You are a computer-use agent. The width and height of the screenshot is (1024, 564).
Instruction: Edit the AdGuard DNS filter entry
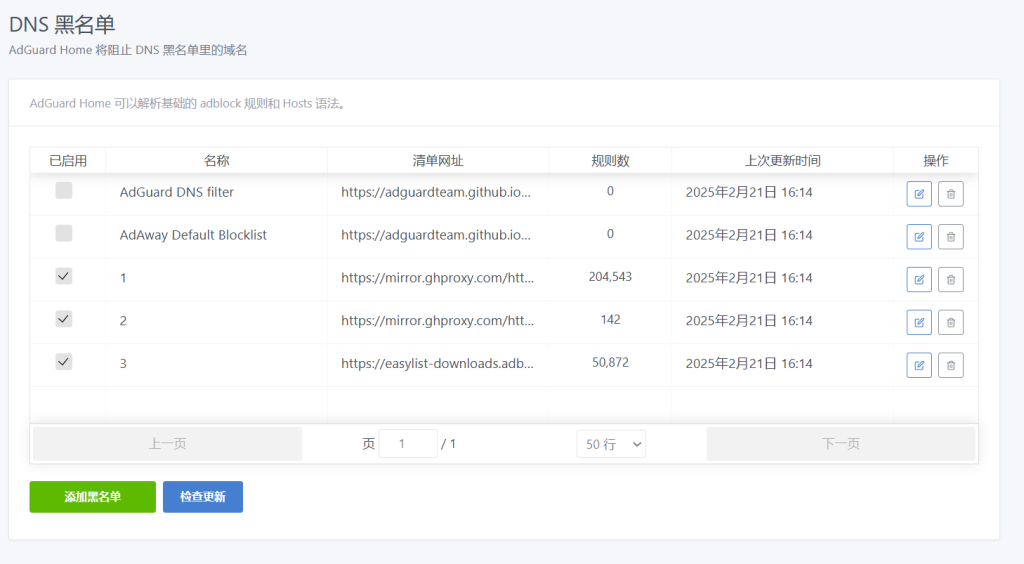click(919, 194)
